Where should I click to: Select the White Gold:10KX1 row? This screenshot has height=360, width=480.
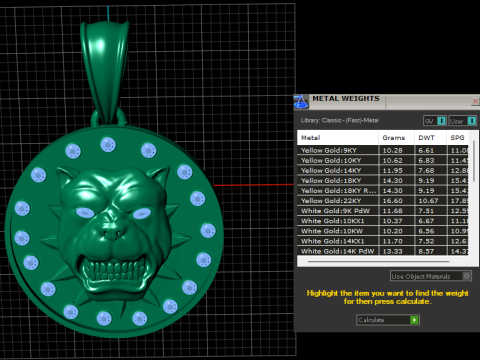[x=383, y=221]
